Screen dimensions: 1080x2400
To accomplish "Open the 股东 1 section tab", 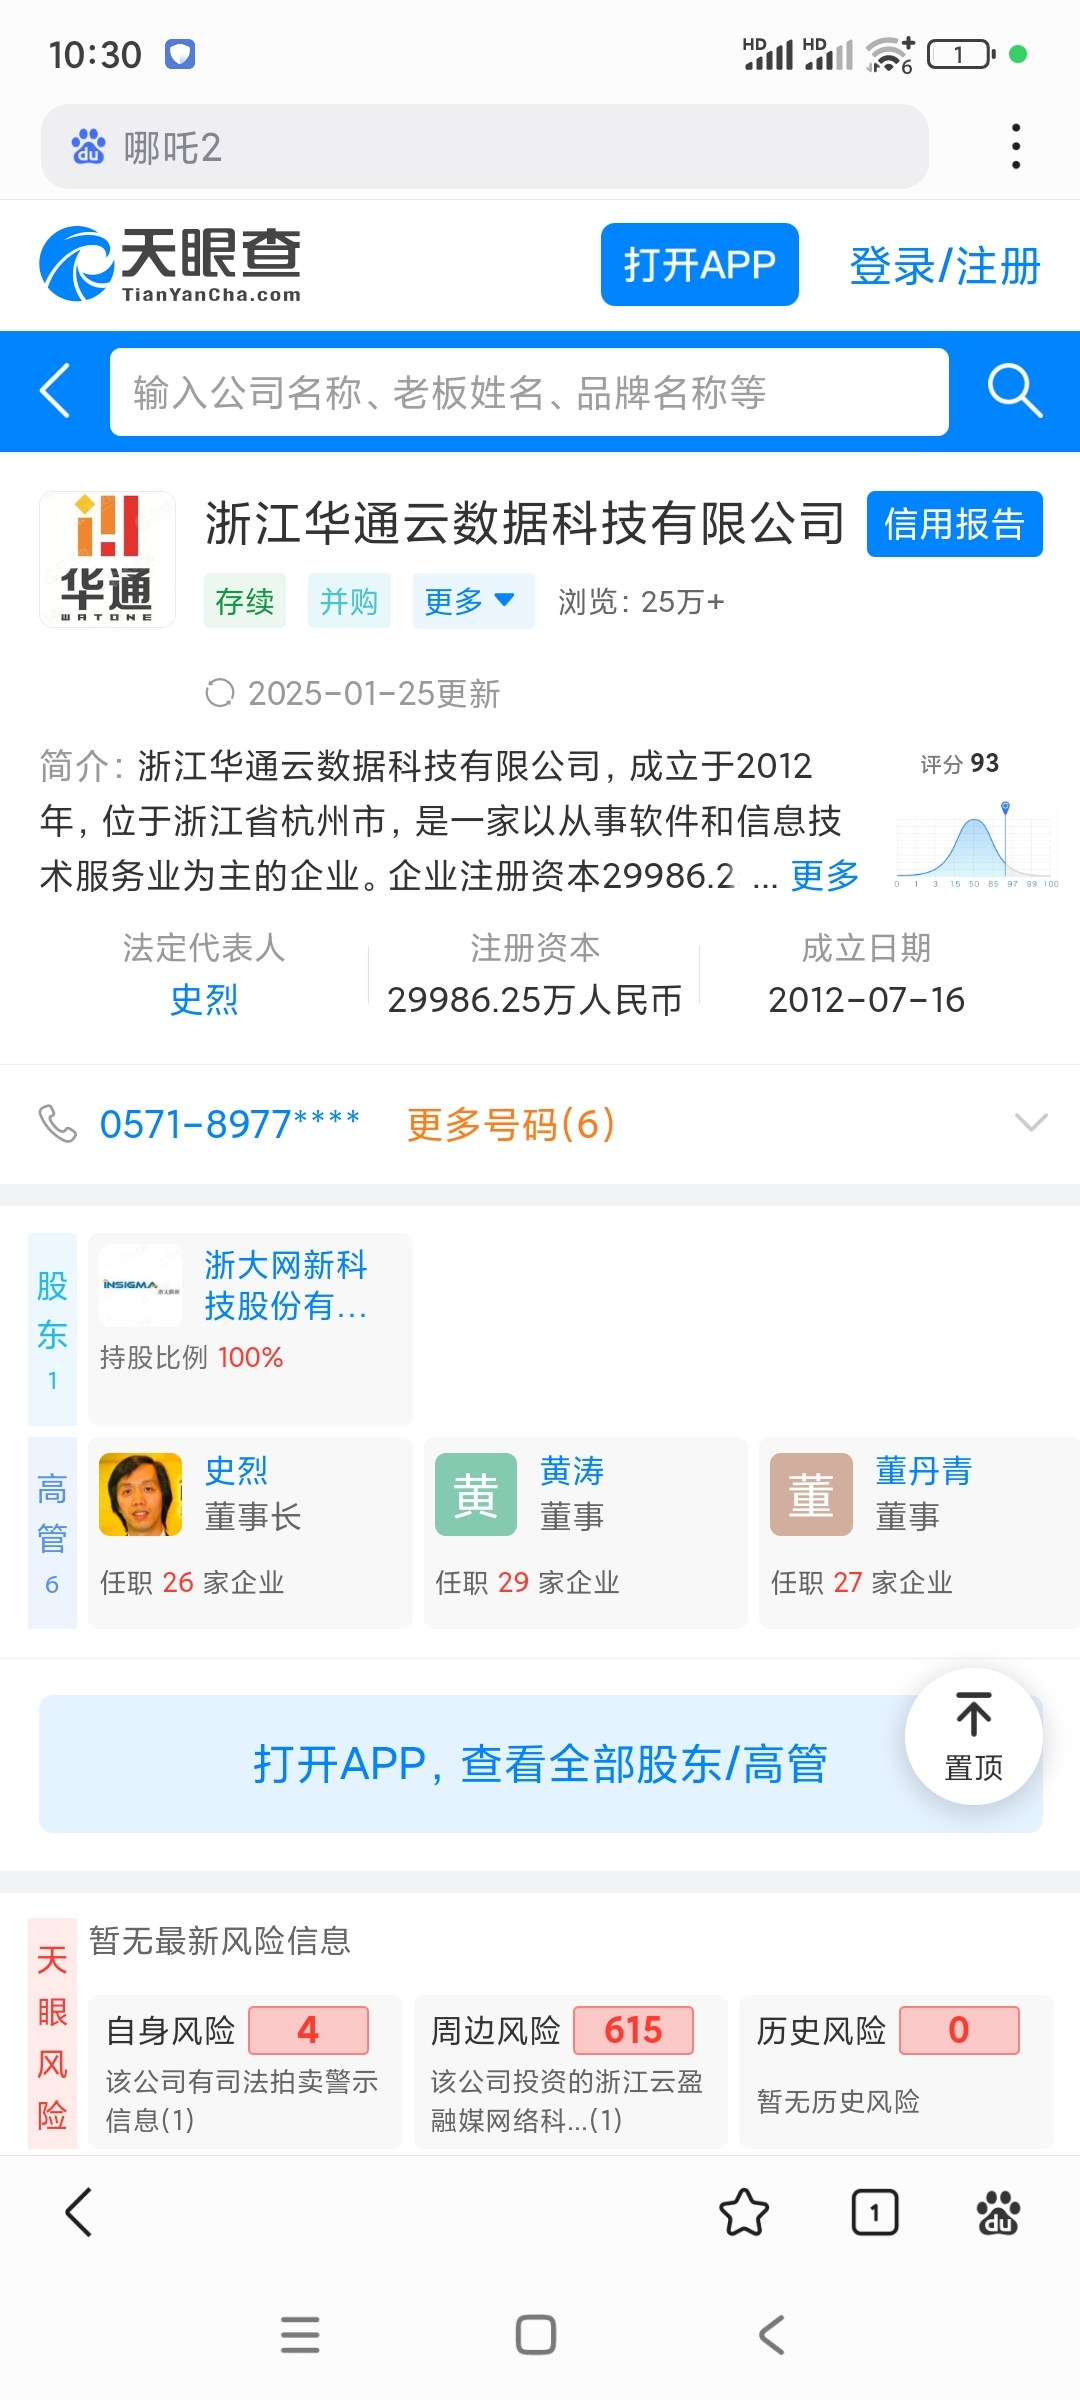I will point(52,1329).
